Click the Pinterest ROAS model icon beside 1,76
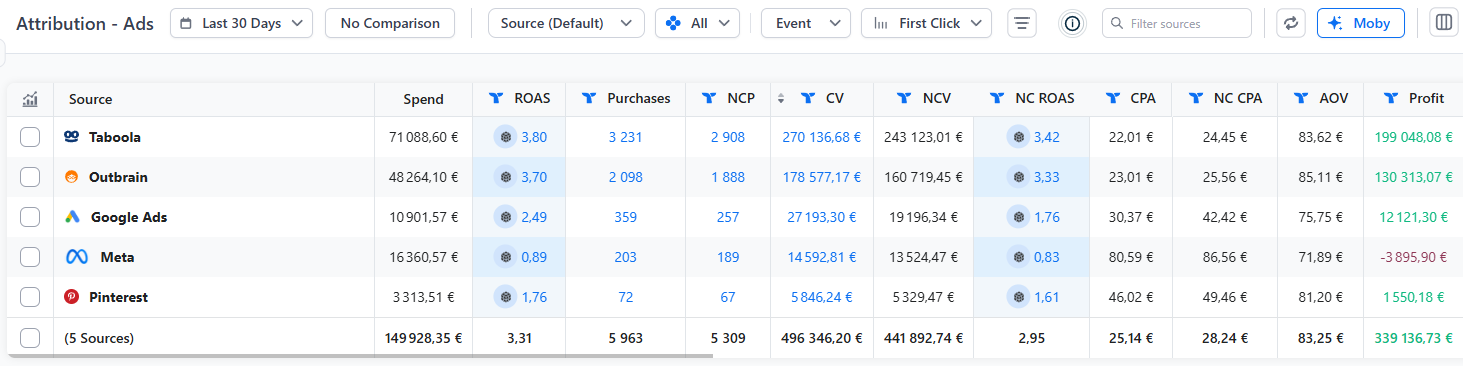 (x=506, y=297)
